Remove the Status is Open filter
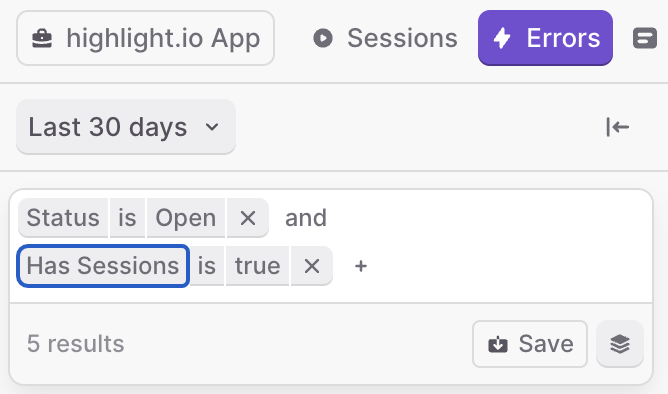 point(248,218)
